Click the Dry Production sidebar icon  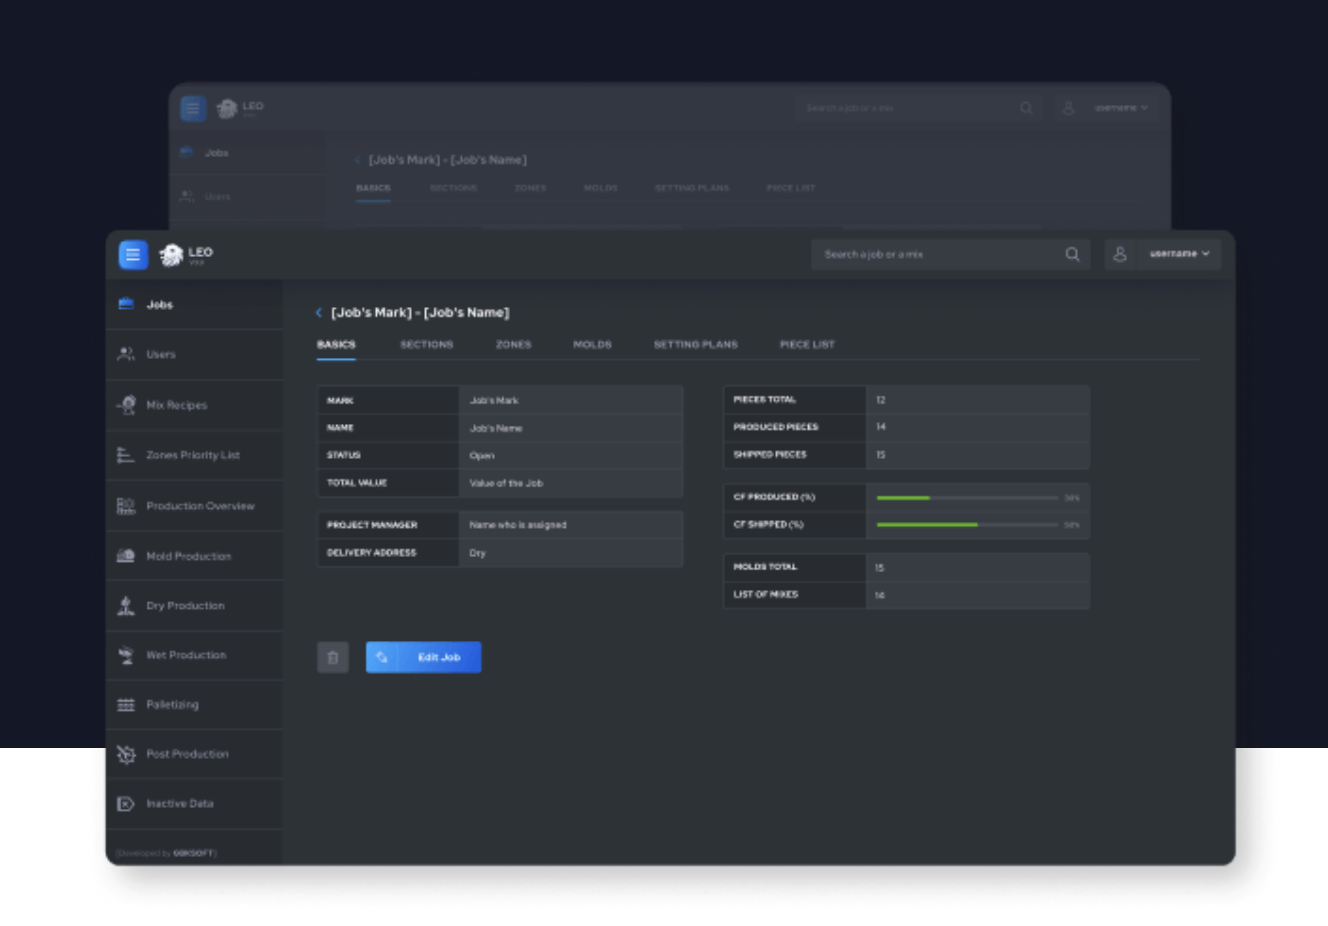[125, 606]
